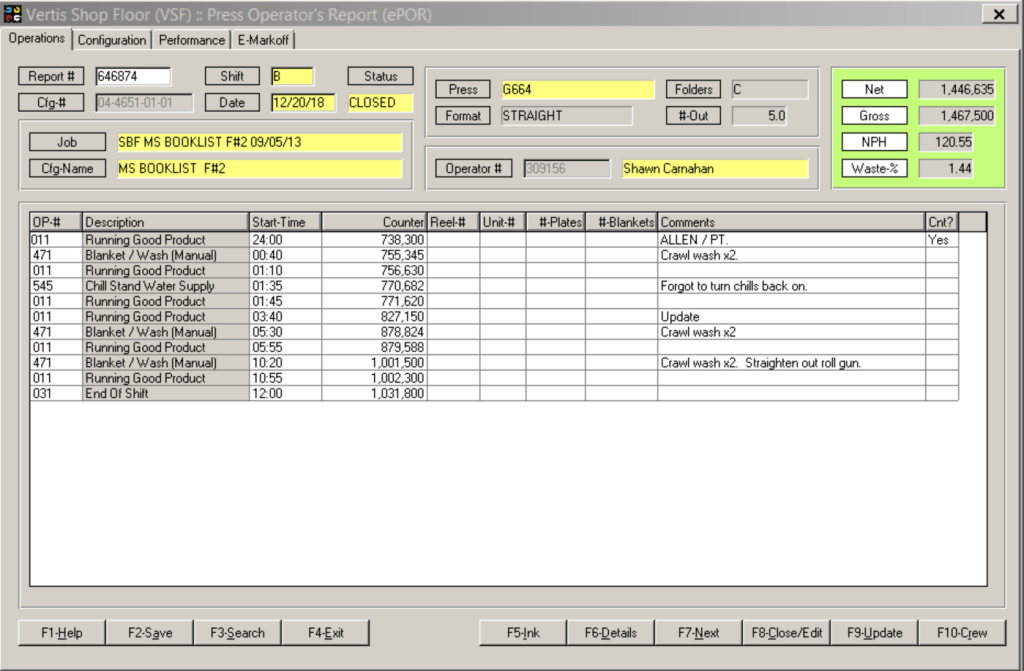Click the Shift field showing B
Image resolution: width=1024 pixels, height=671 pixels.
(292, 77)
